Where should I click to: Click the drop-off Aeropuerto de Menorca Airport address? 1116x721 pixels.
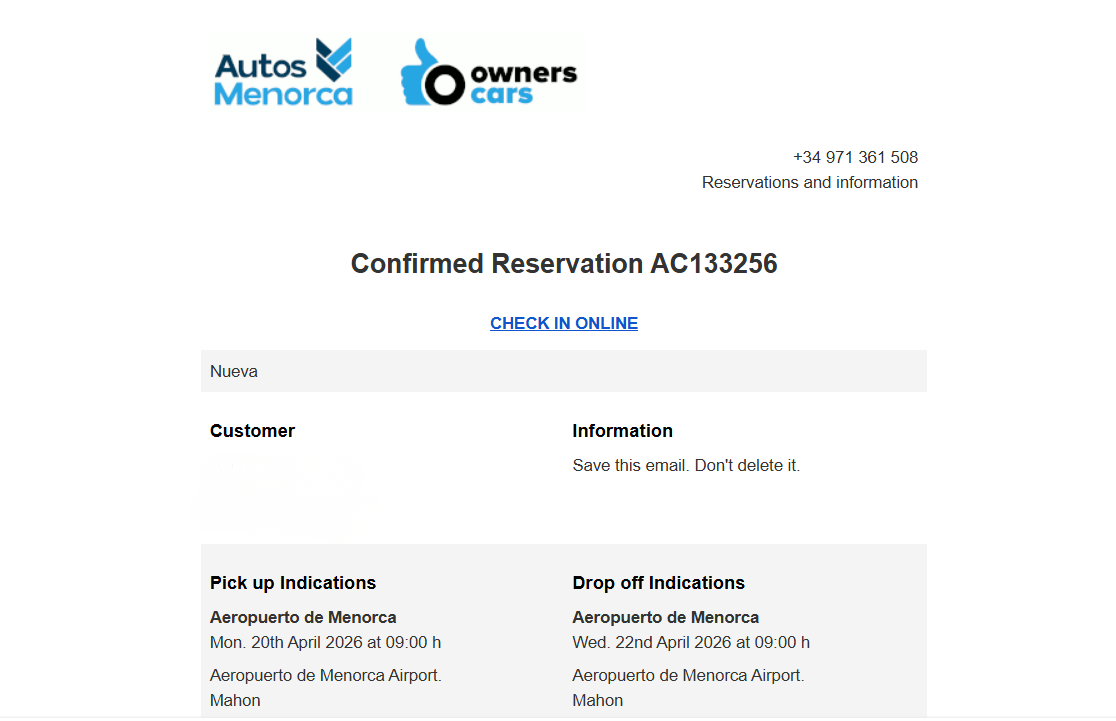pos(688,675)
